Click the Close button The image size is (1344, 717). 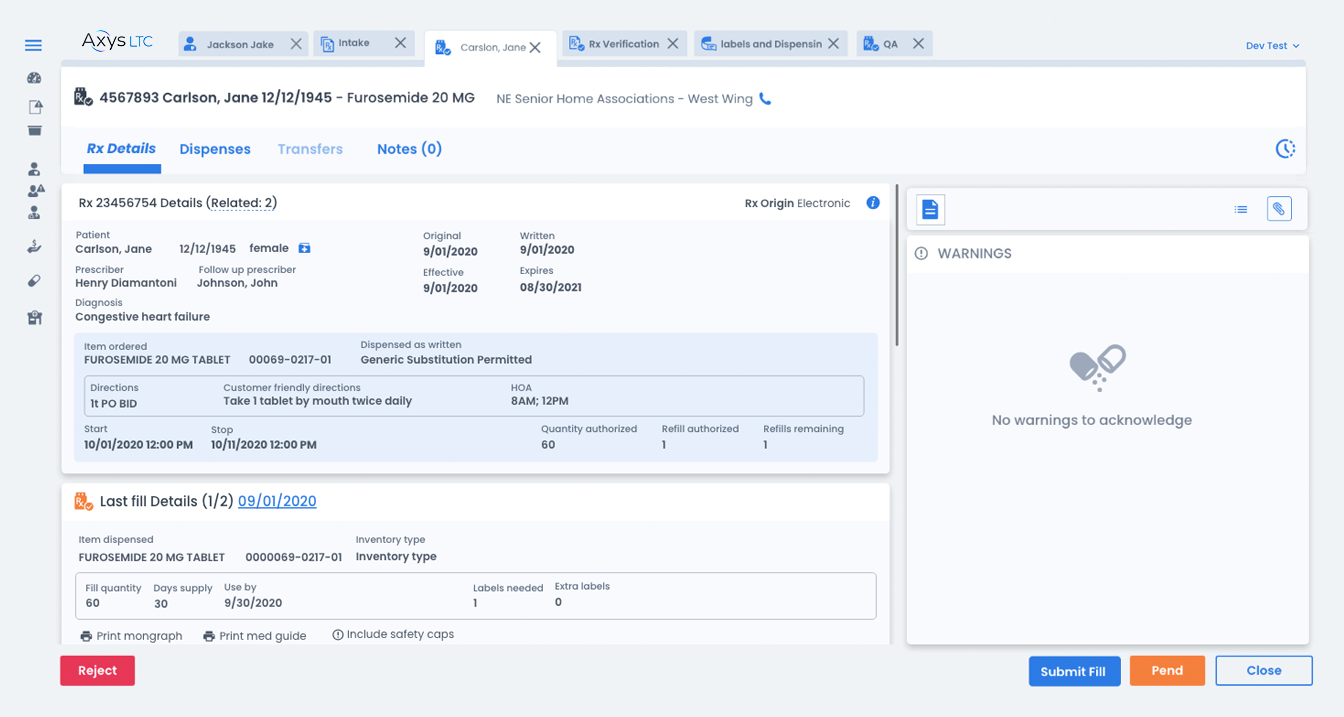[x=1264, y=671]
